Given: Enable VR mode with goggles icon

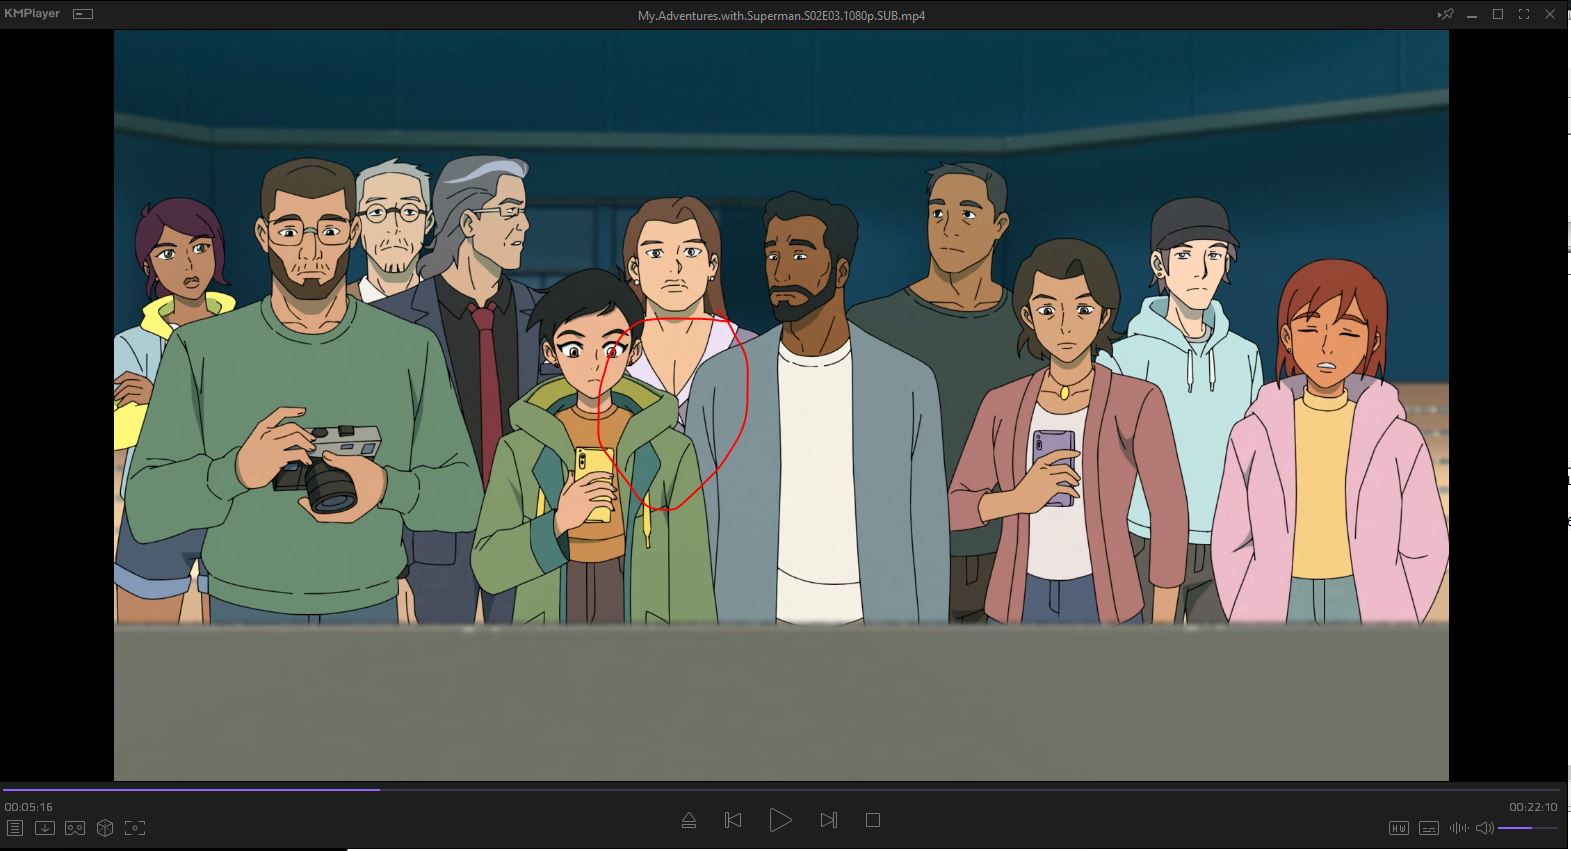Looking at the screenshot, I should click(x=75, y=828).
